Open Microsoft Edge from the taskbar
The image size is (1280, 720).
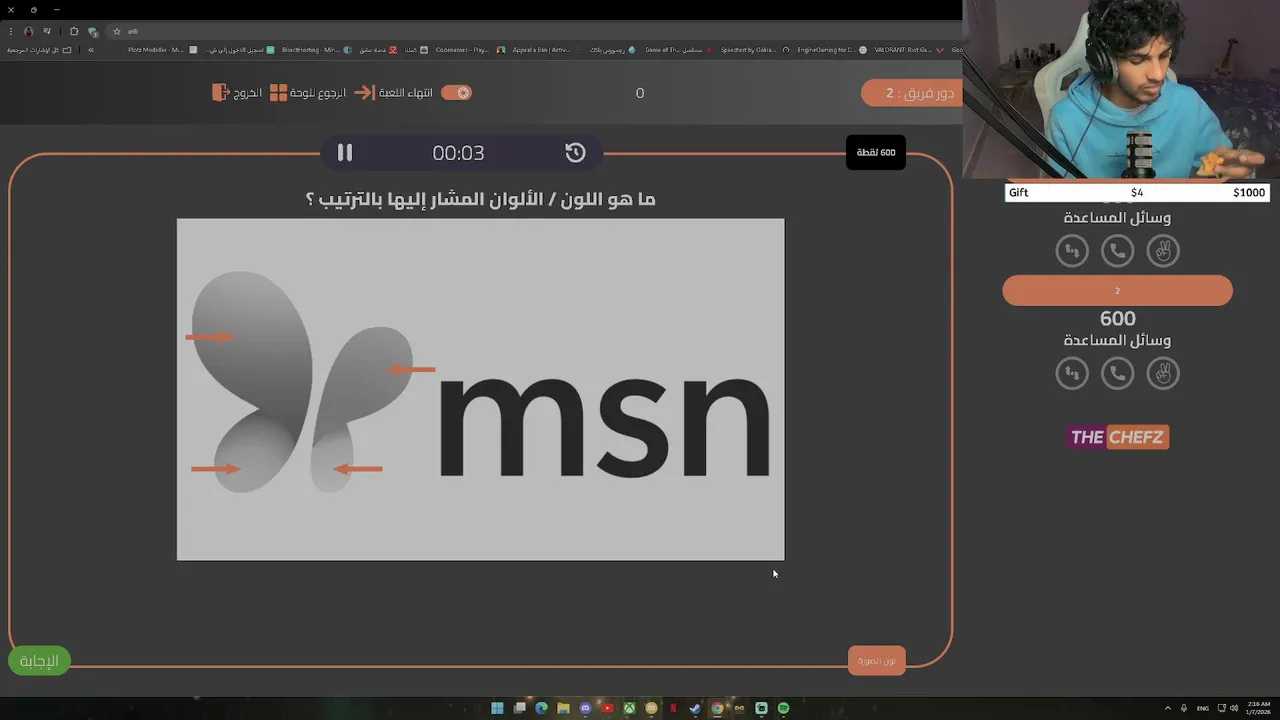click(541, 708)
